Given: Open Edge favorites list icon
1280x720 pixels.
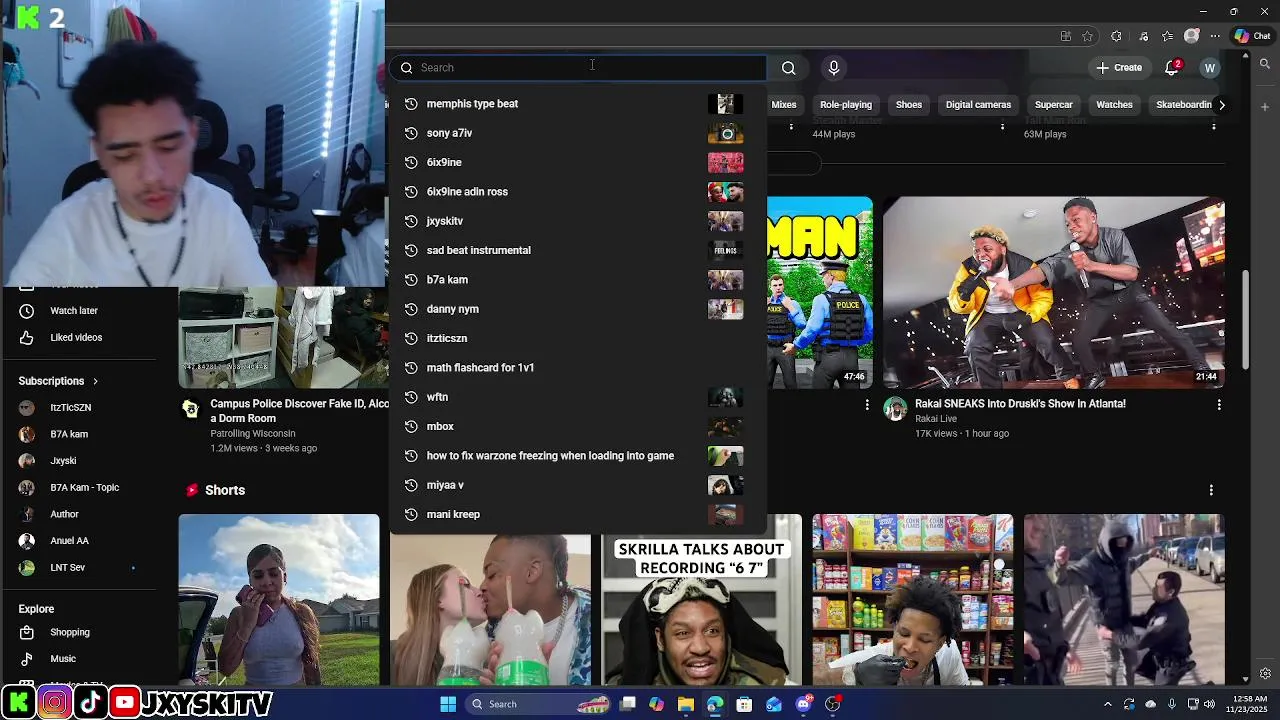Looking at the screenshot, I should tap(1167, 36).
